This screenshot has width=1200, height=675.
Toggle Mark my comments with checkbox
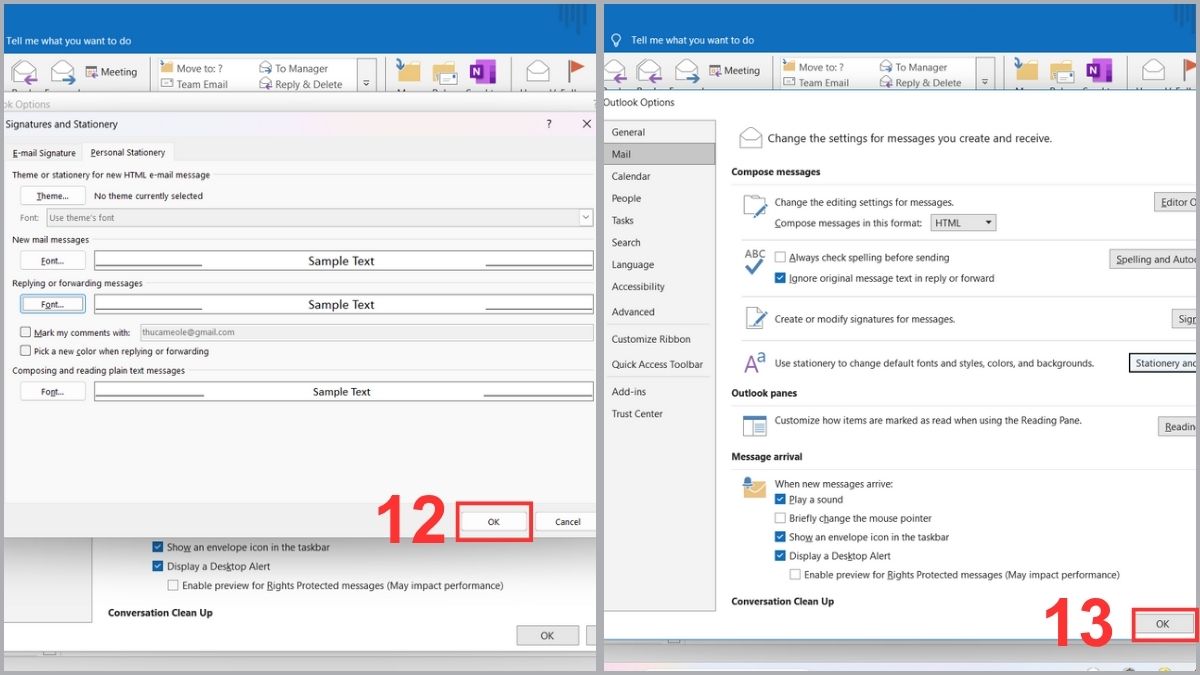pyautogui.click(x=26, y=332)
